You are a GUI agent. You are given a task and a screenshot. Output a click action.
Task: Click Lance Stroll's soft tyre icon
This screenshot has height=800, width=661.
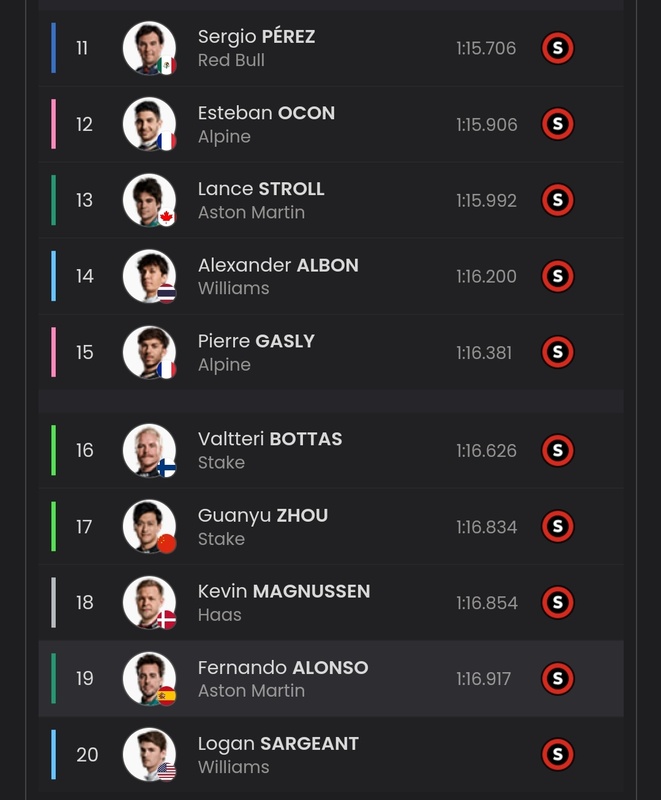(x=557, y=200)
